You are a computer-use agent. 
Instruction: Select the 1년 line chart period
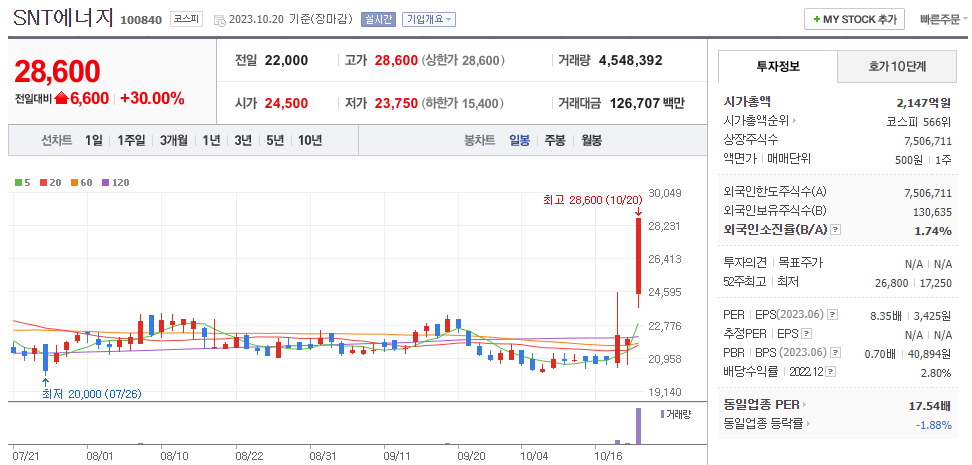211,140
